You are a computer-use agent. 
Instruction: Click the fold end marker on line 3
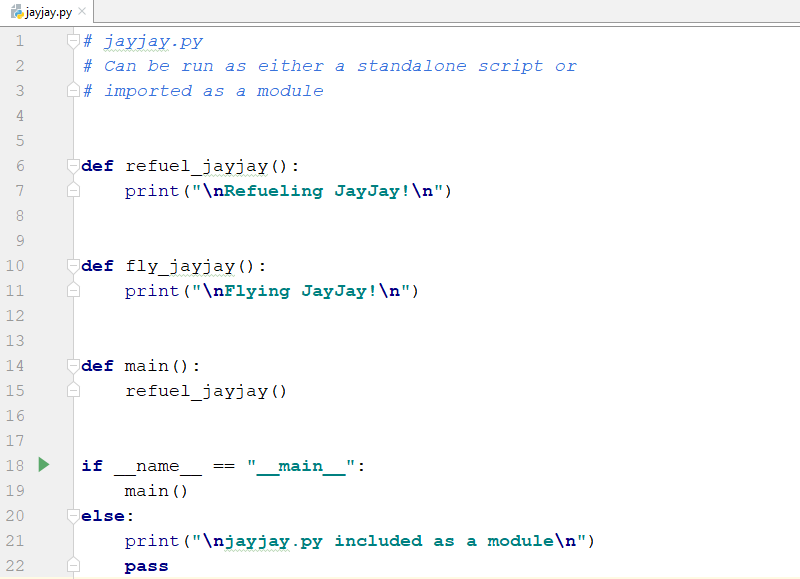(x=73, y=91)
